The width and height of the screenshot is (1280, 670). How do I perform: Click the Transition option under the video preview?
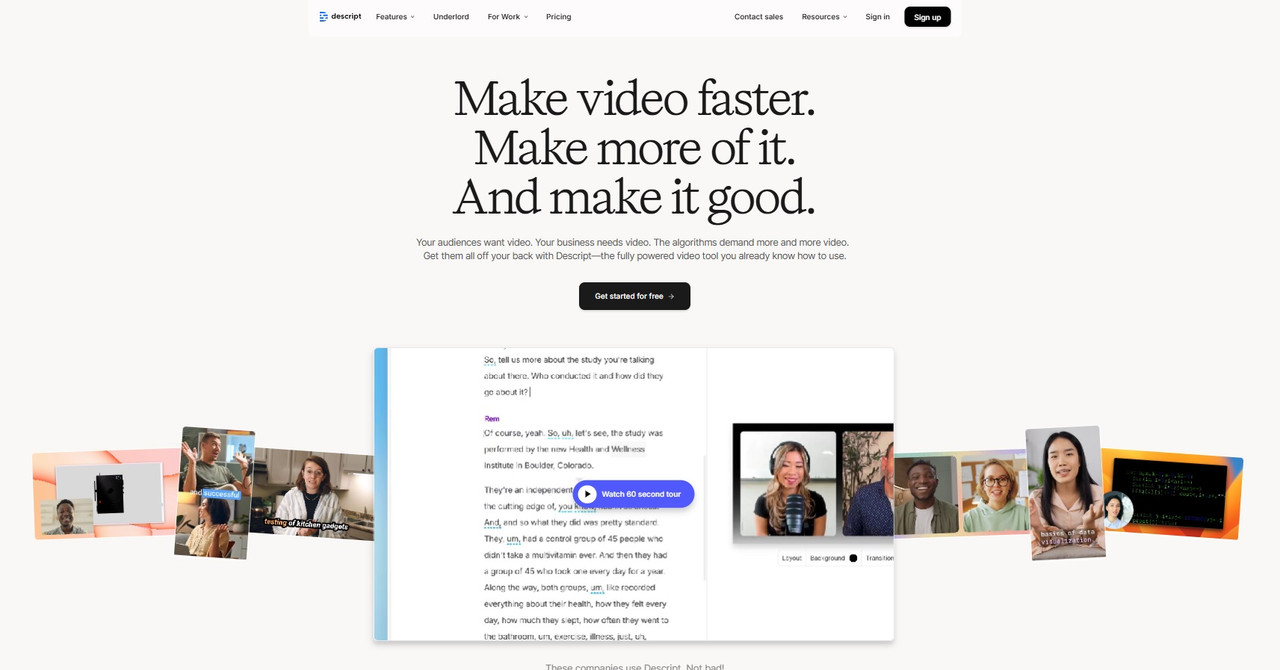[x=880, y=558]
